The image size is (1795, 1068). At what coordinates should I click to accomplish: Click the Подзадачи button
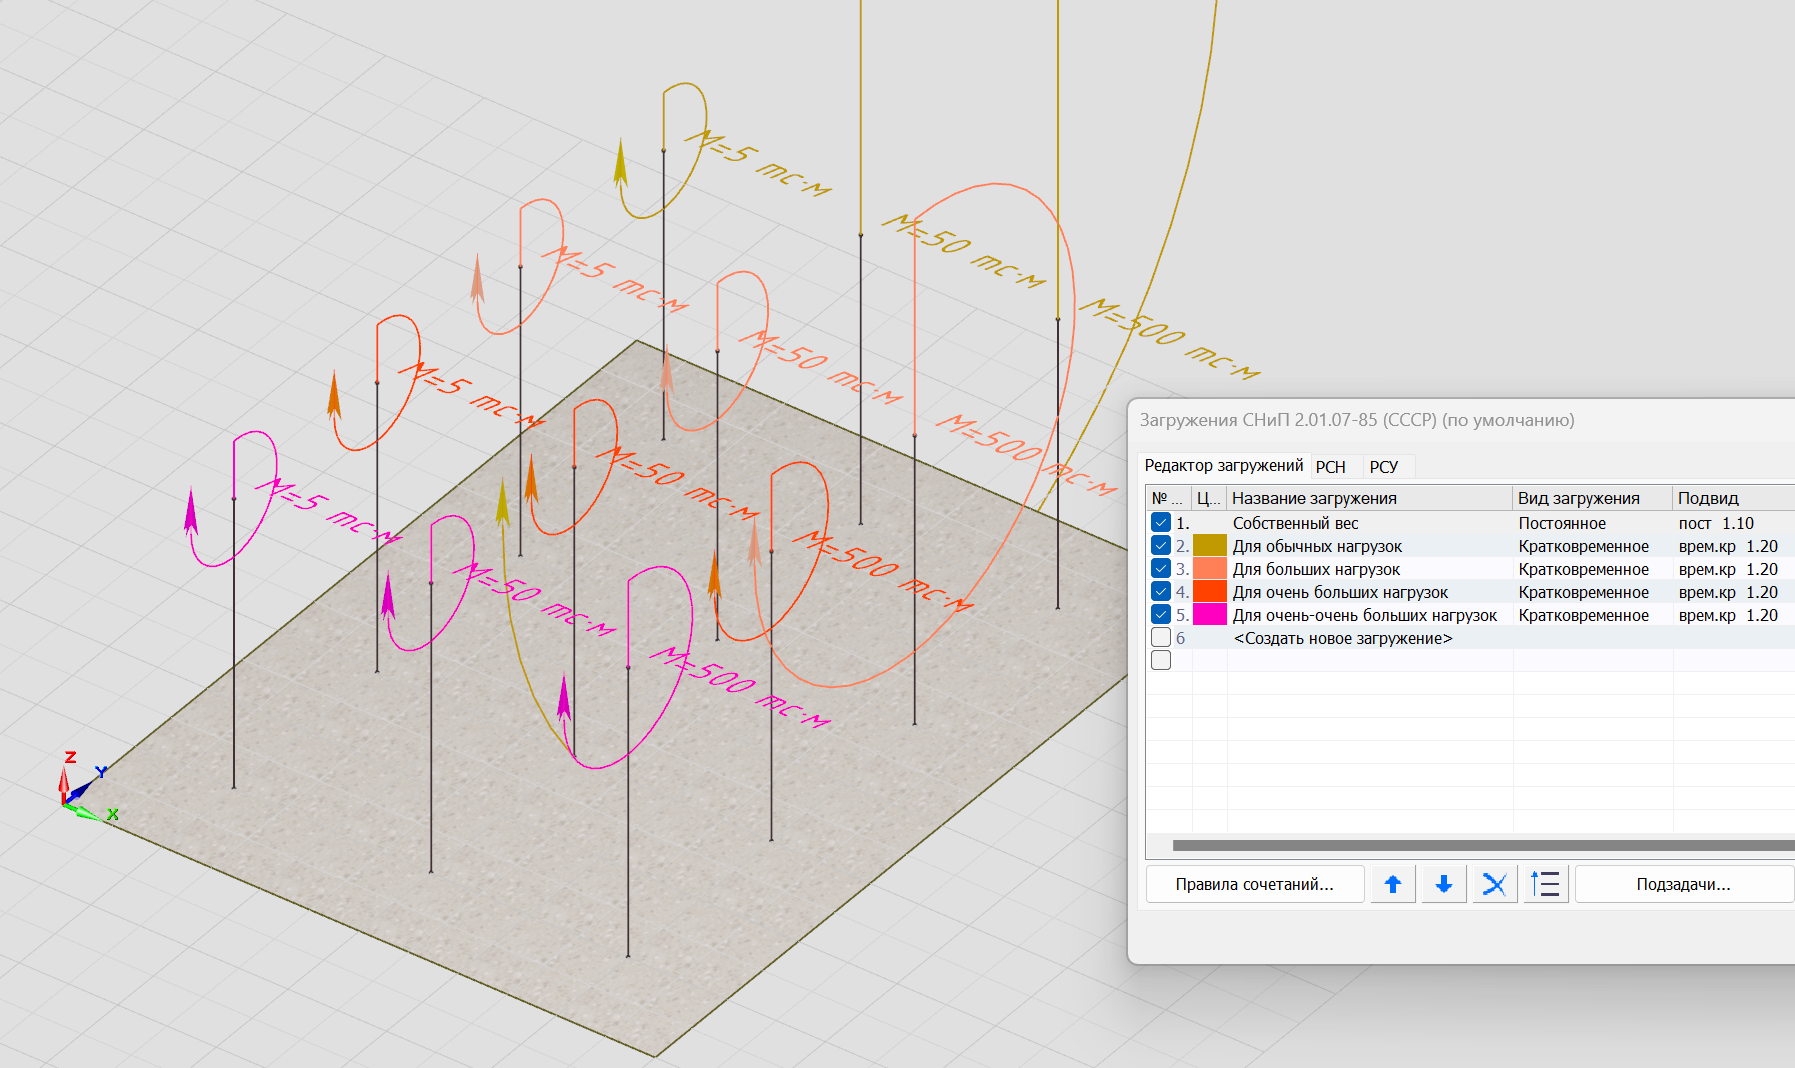[x=1683, y=884]
